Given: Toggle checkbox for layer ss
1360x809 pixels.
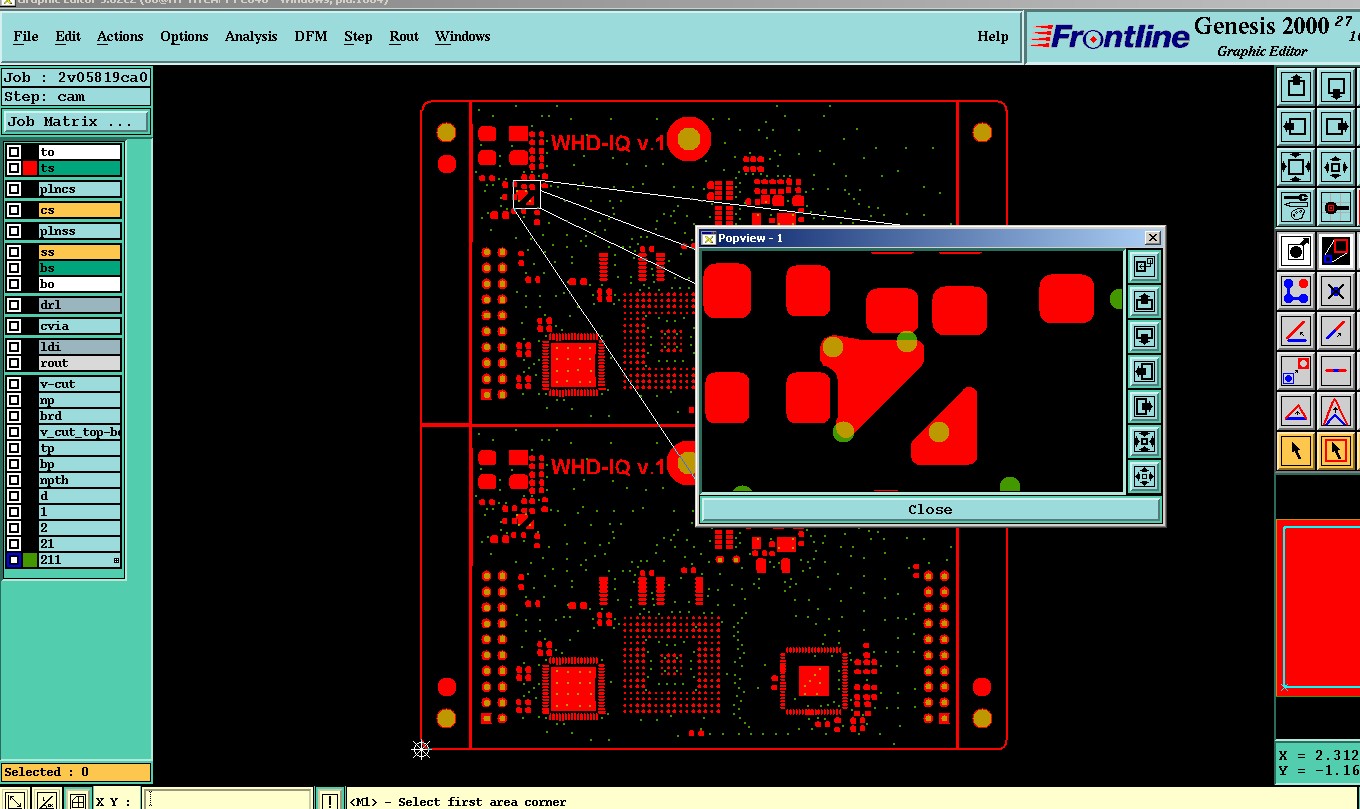Looking at the screenshot, I should pos(14,252).
